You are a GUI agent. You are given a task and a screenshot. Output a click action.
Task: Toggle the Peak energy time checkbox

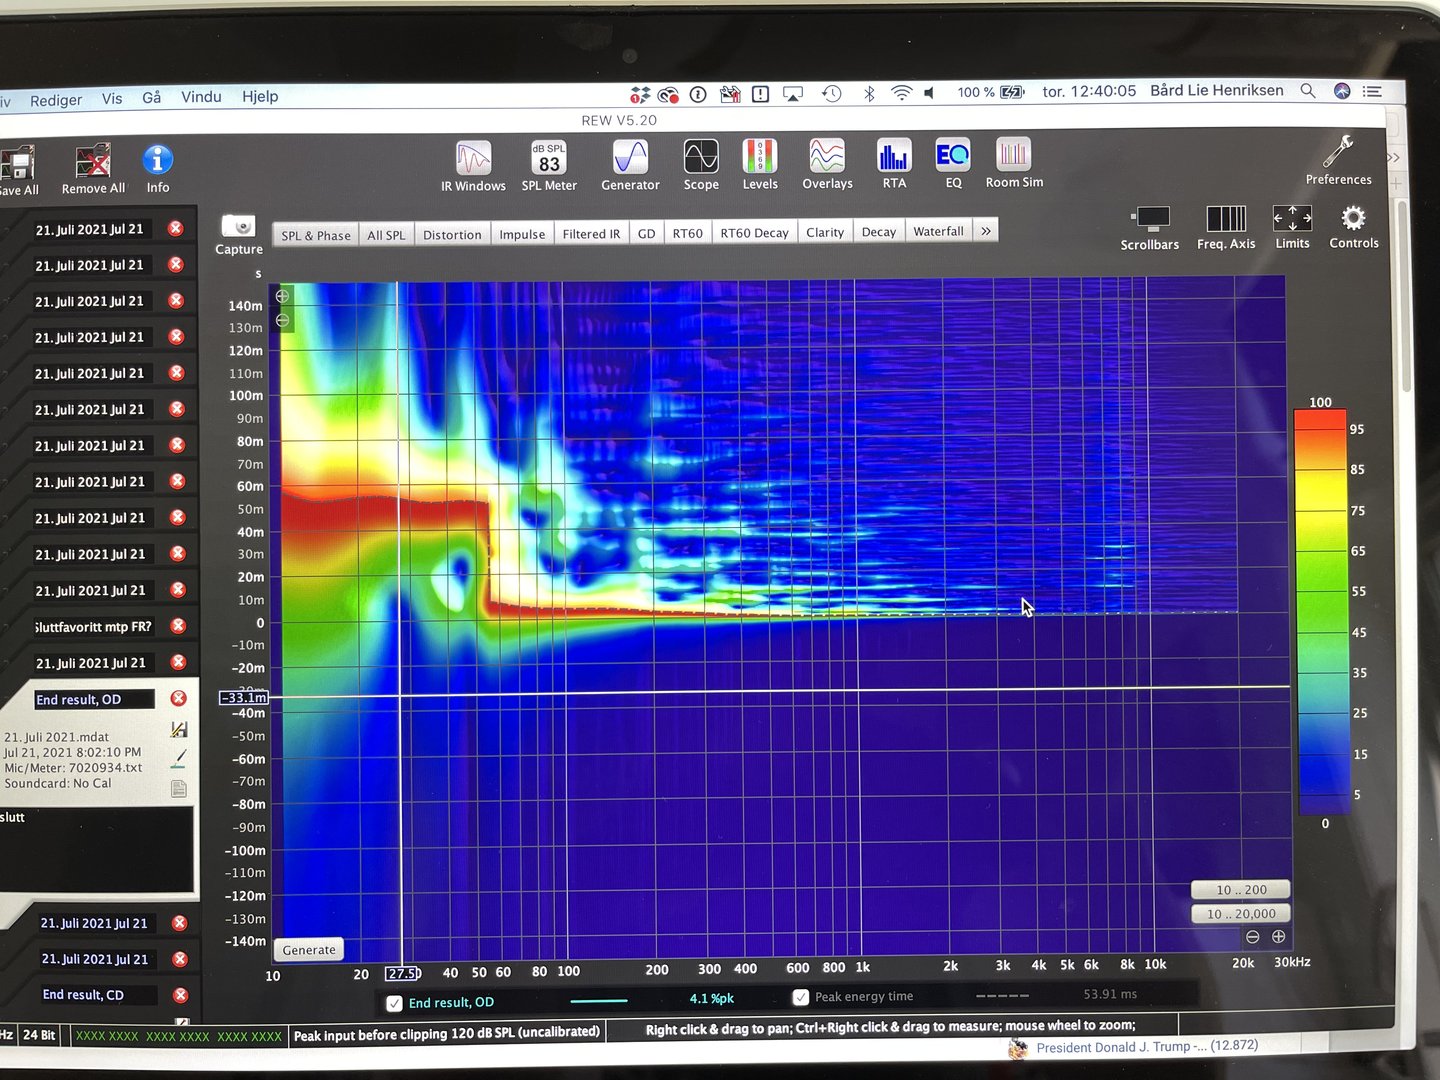pos(800,997)
